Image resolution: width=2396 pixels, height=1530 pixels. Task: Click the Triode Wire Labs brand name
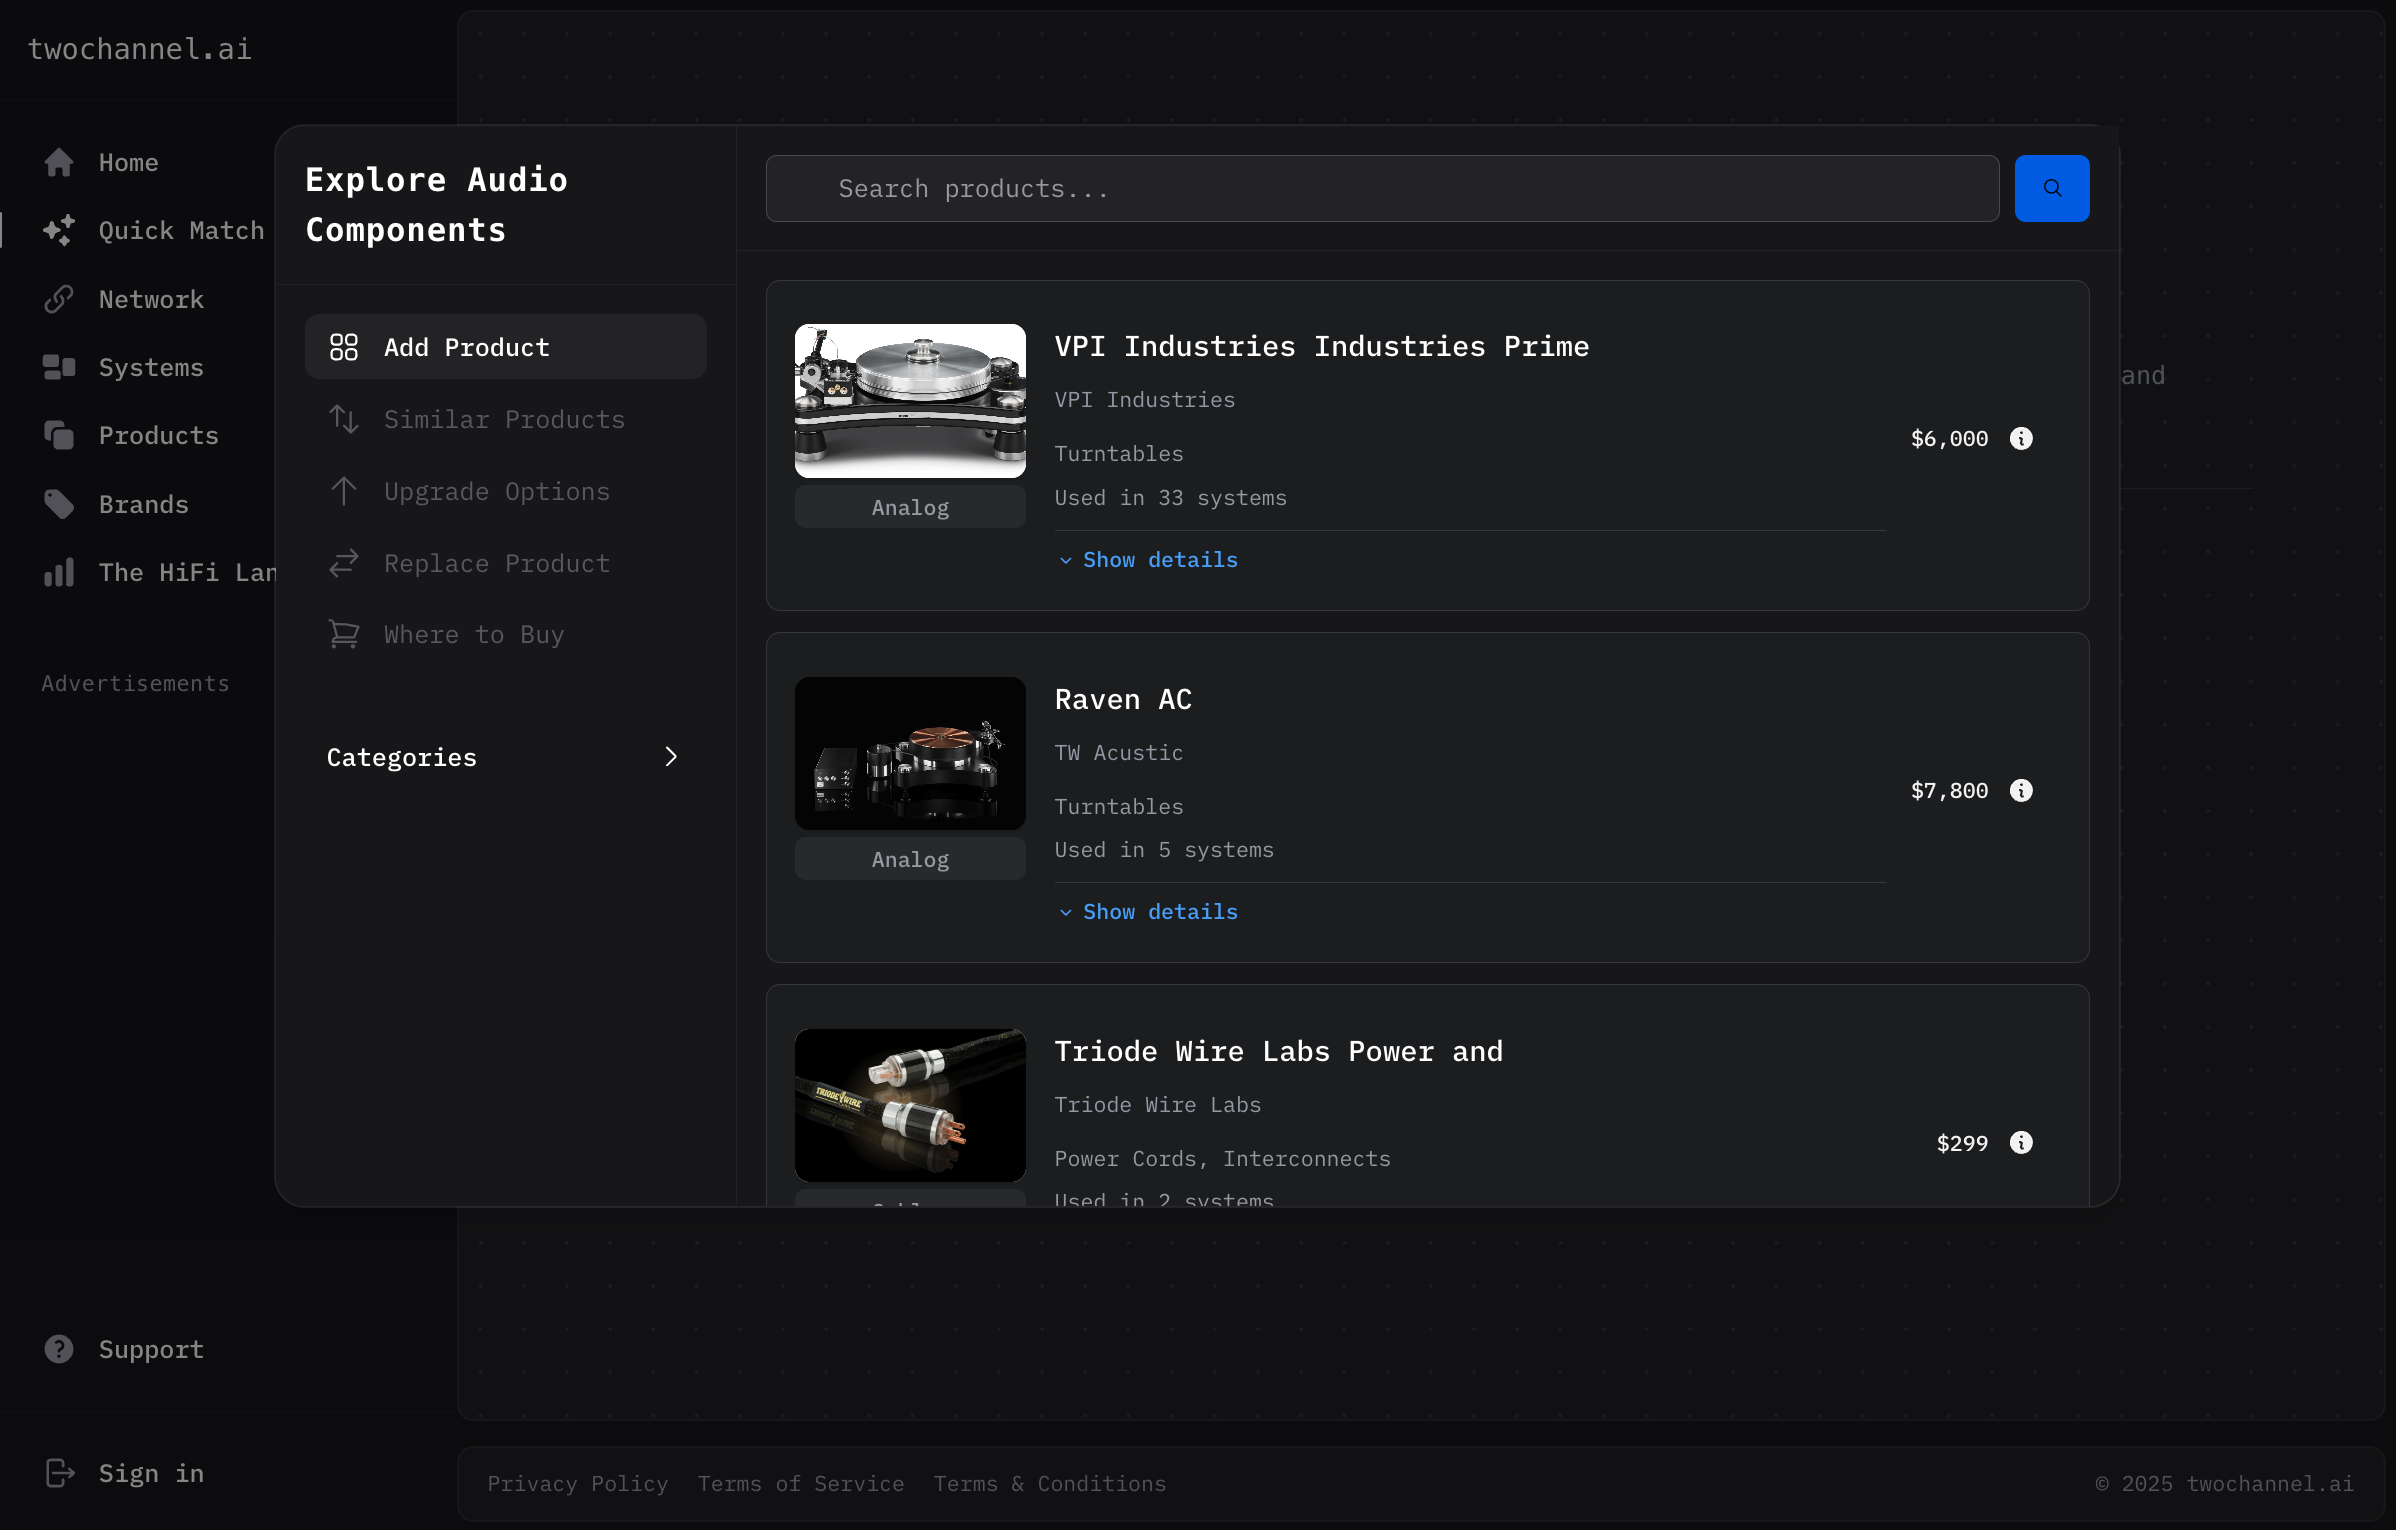pyautogui.click(x=1157, y=1104)
